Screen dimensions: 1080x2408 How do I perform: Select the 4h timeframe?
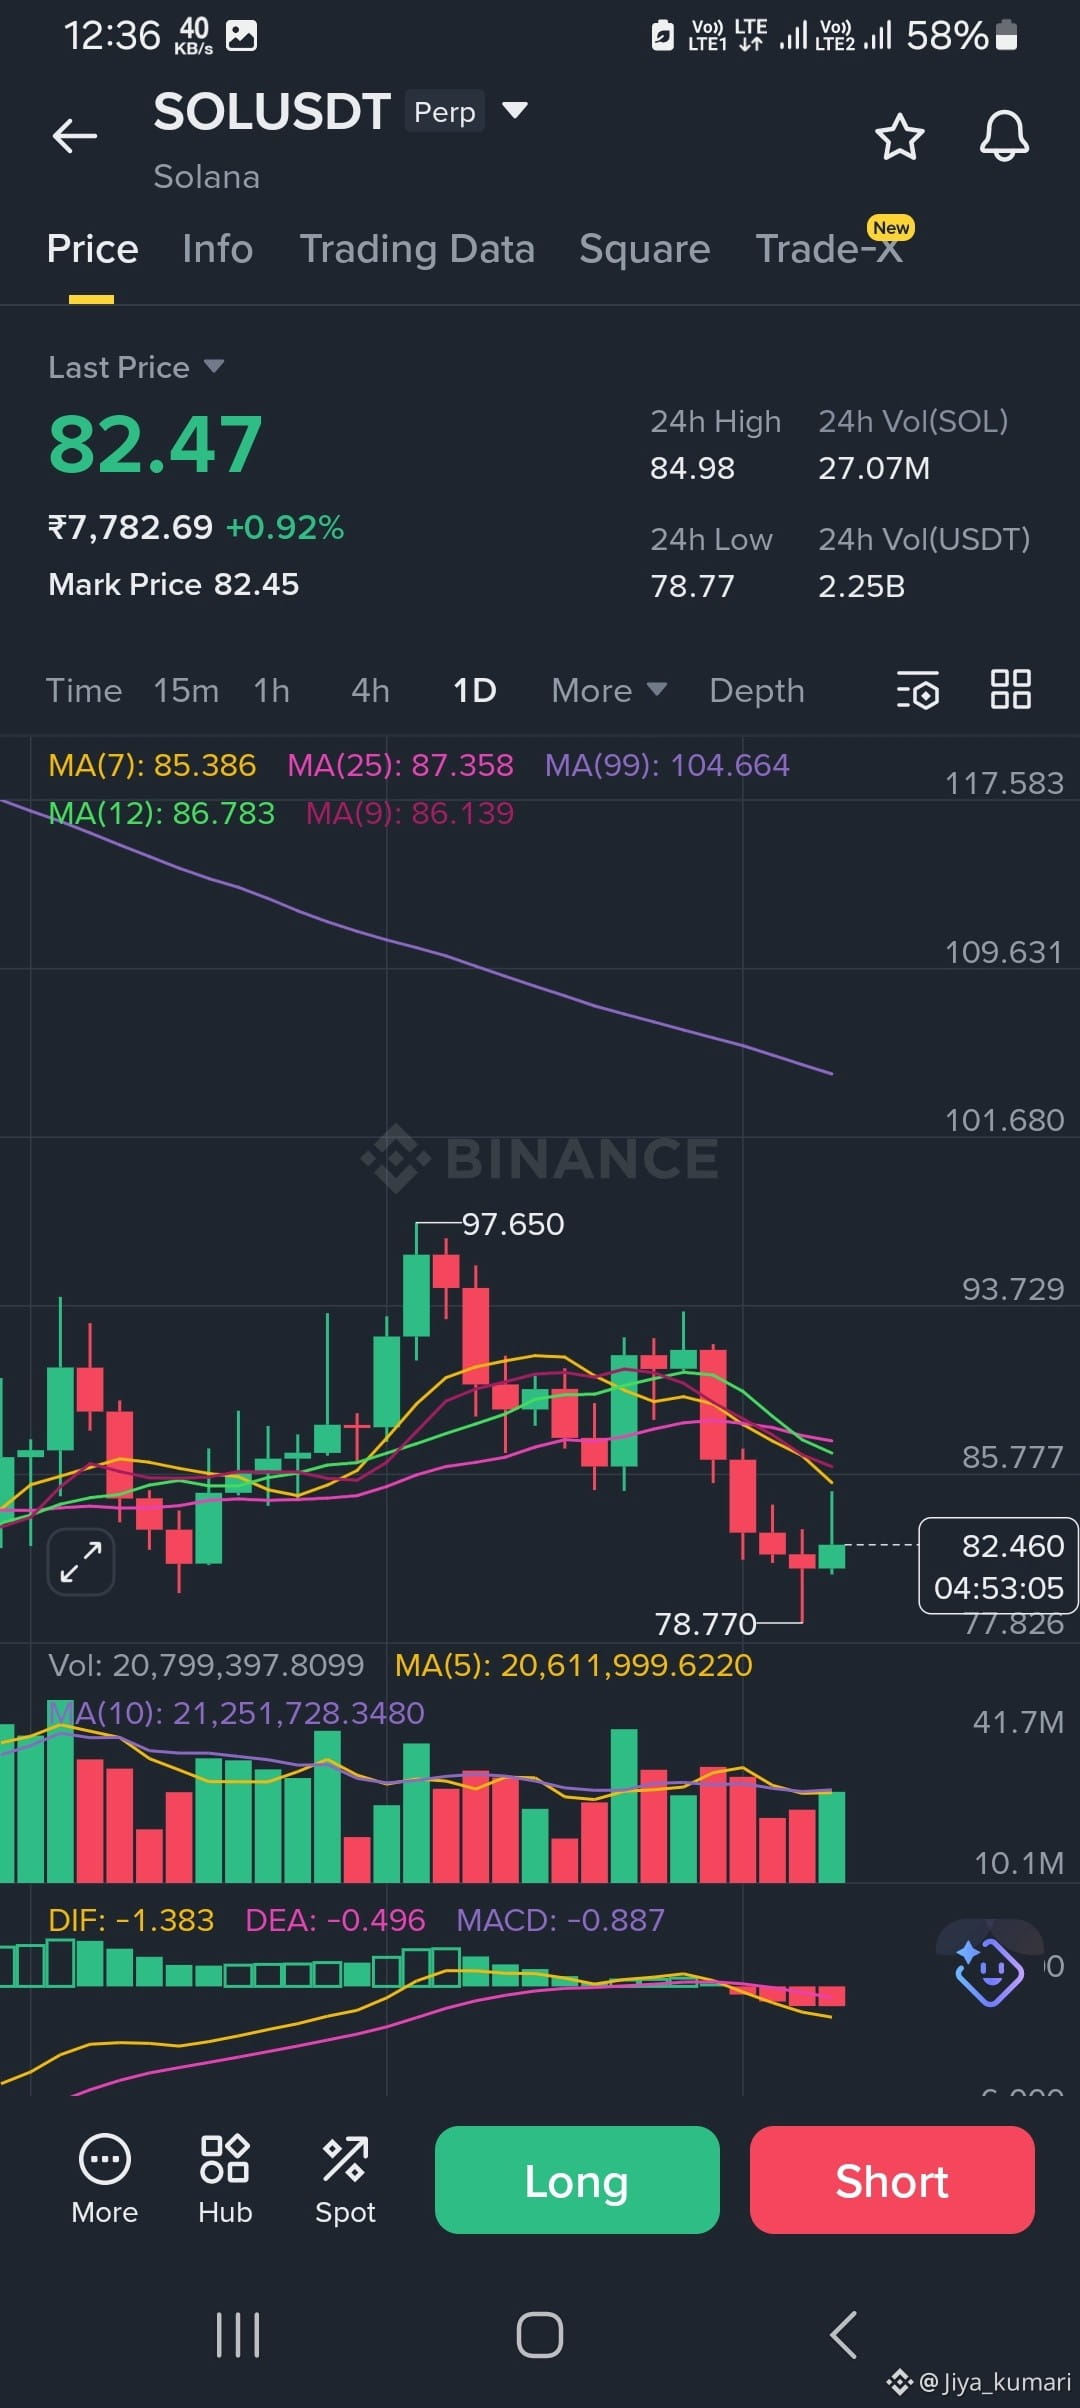(370, 690)
